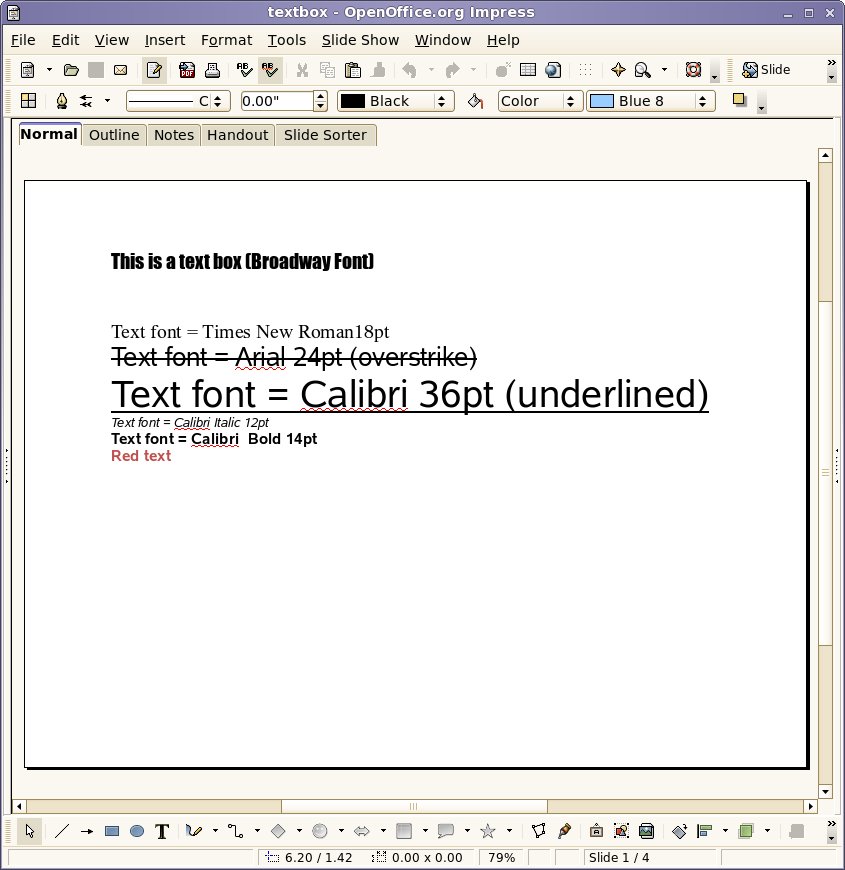Select the Line drawing tool

coord(62,831)
